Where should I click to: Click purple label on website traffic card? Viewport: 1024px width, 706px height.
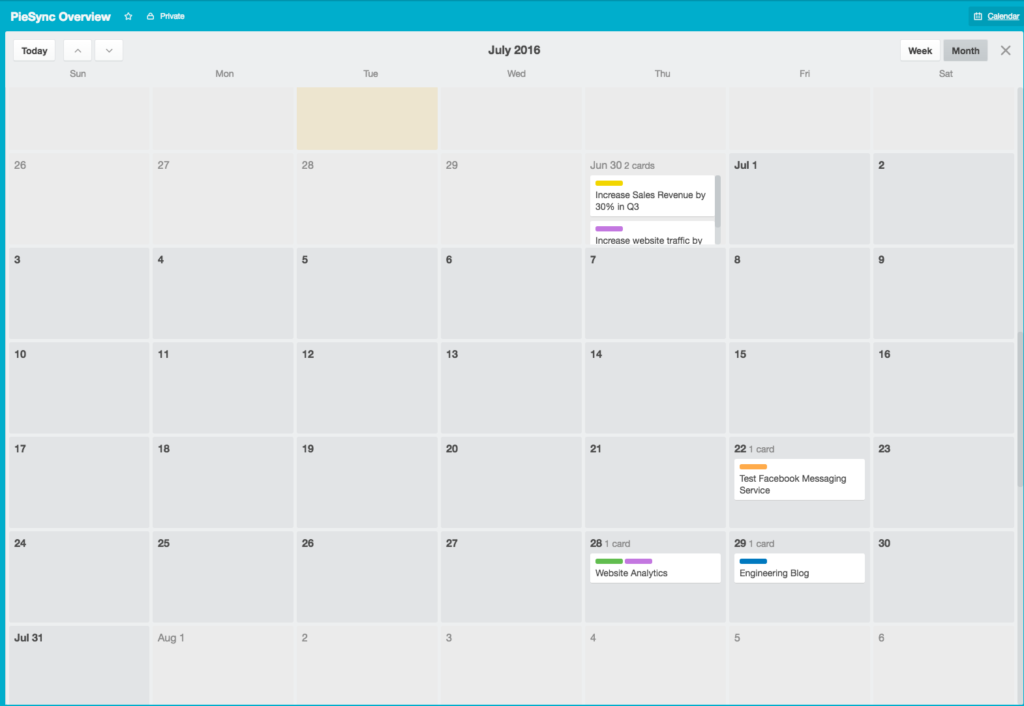click(609, 229)
